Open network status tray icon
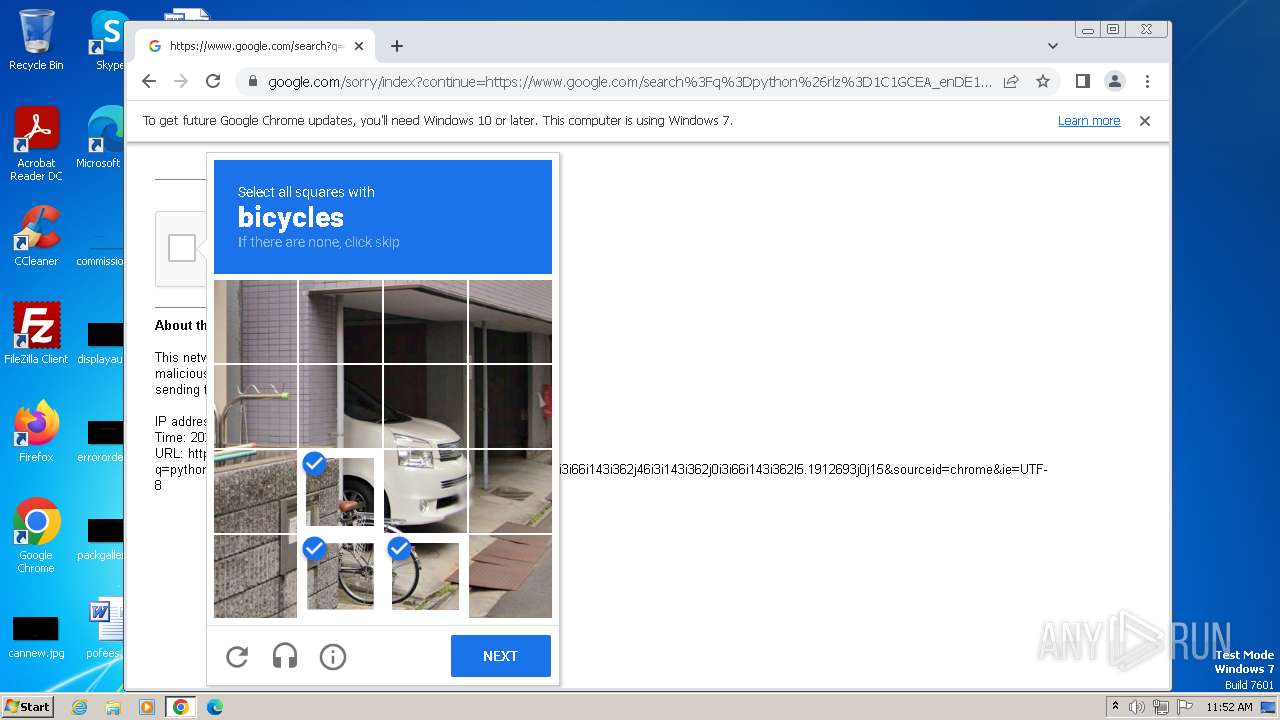The width and height of the screenshot is (1280, 720). point(1160,707)
